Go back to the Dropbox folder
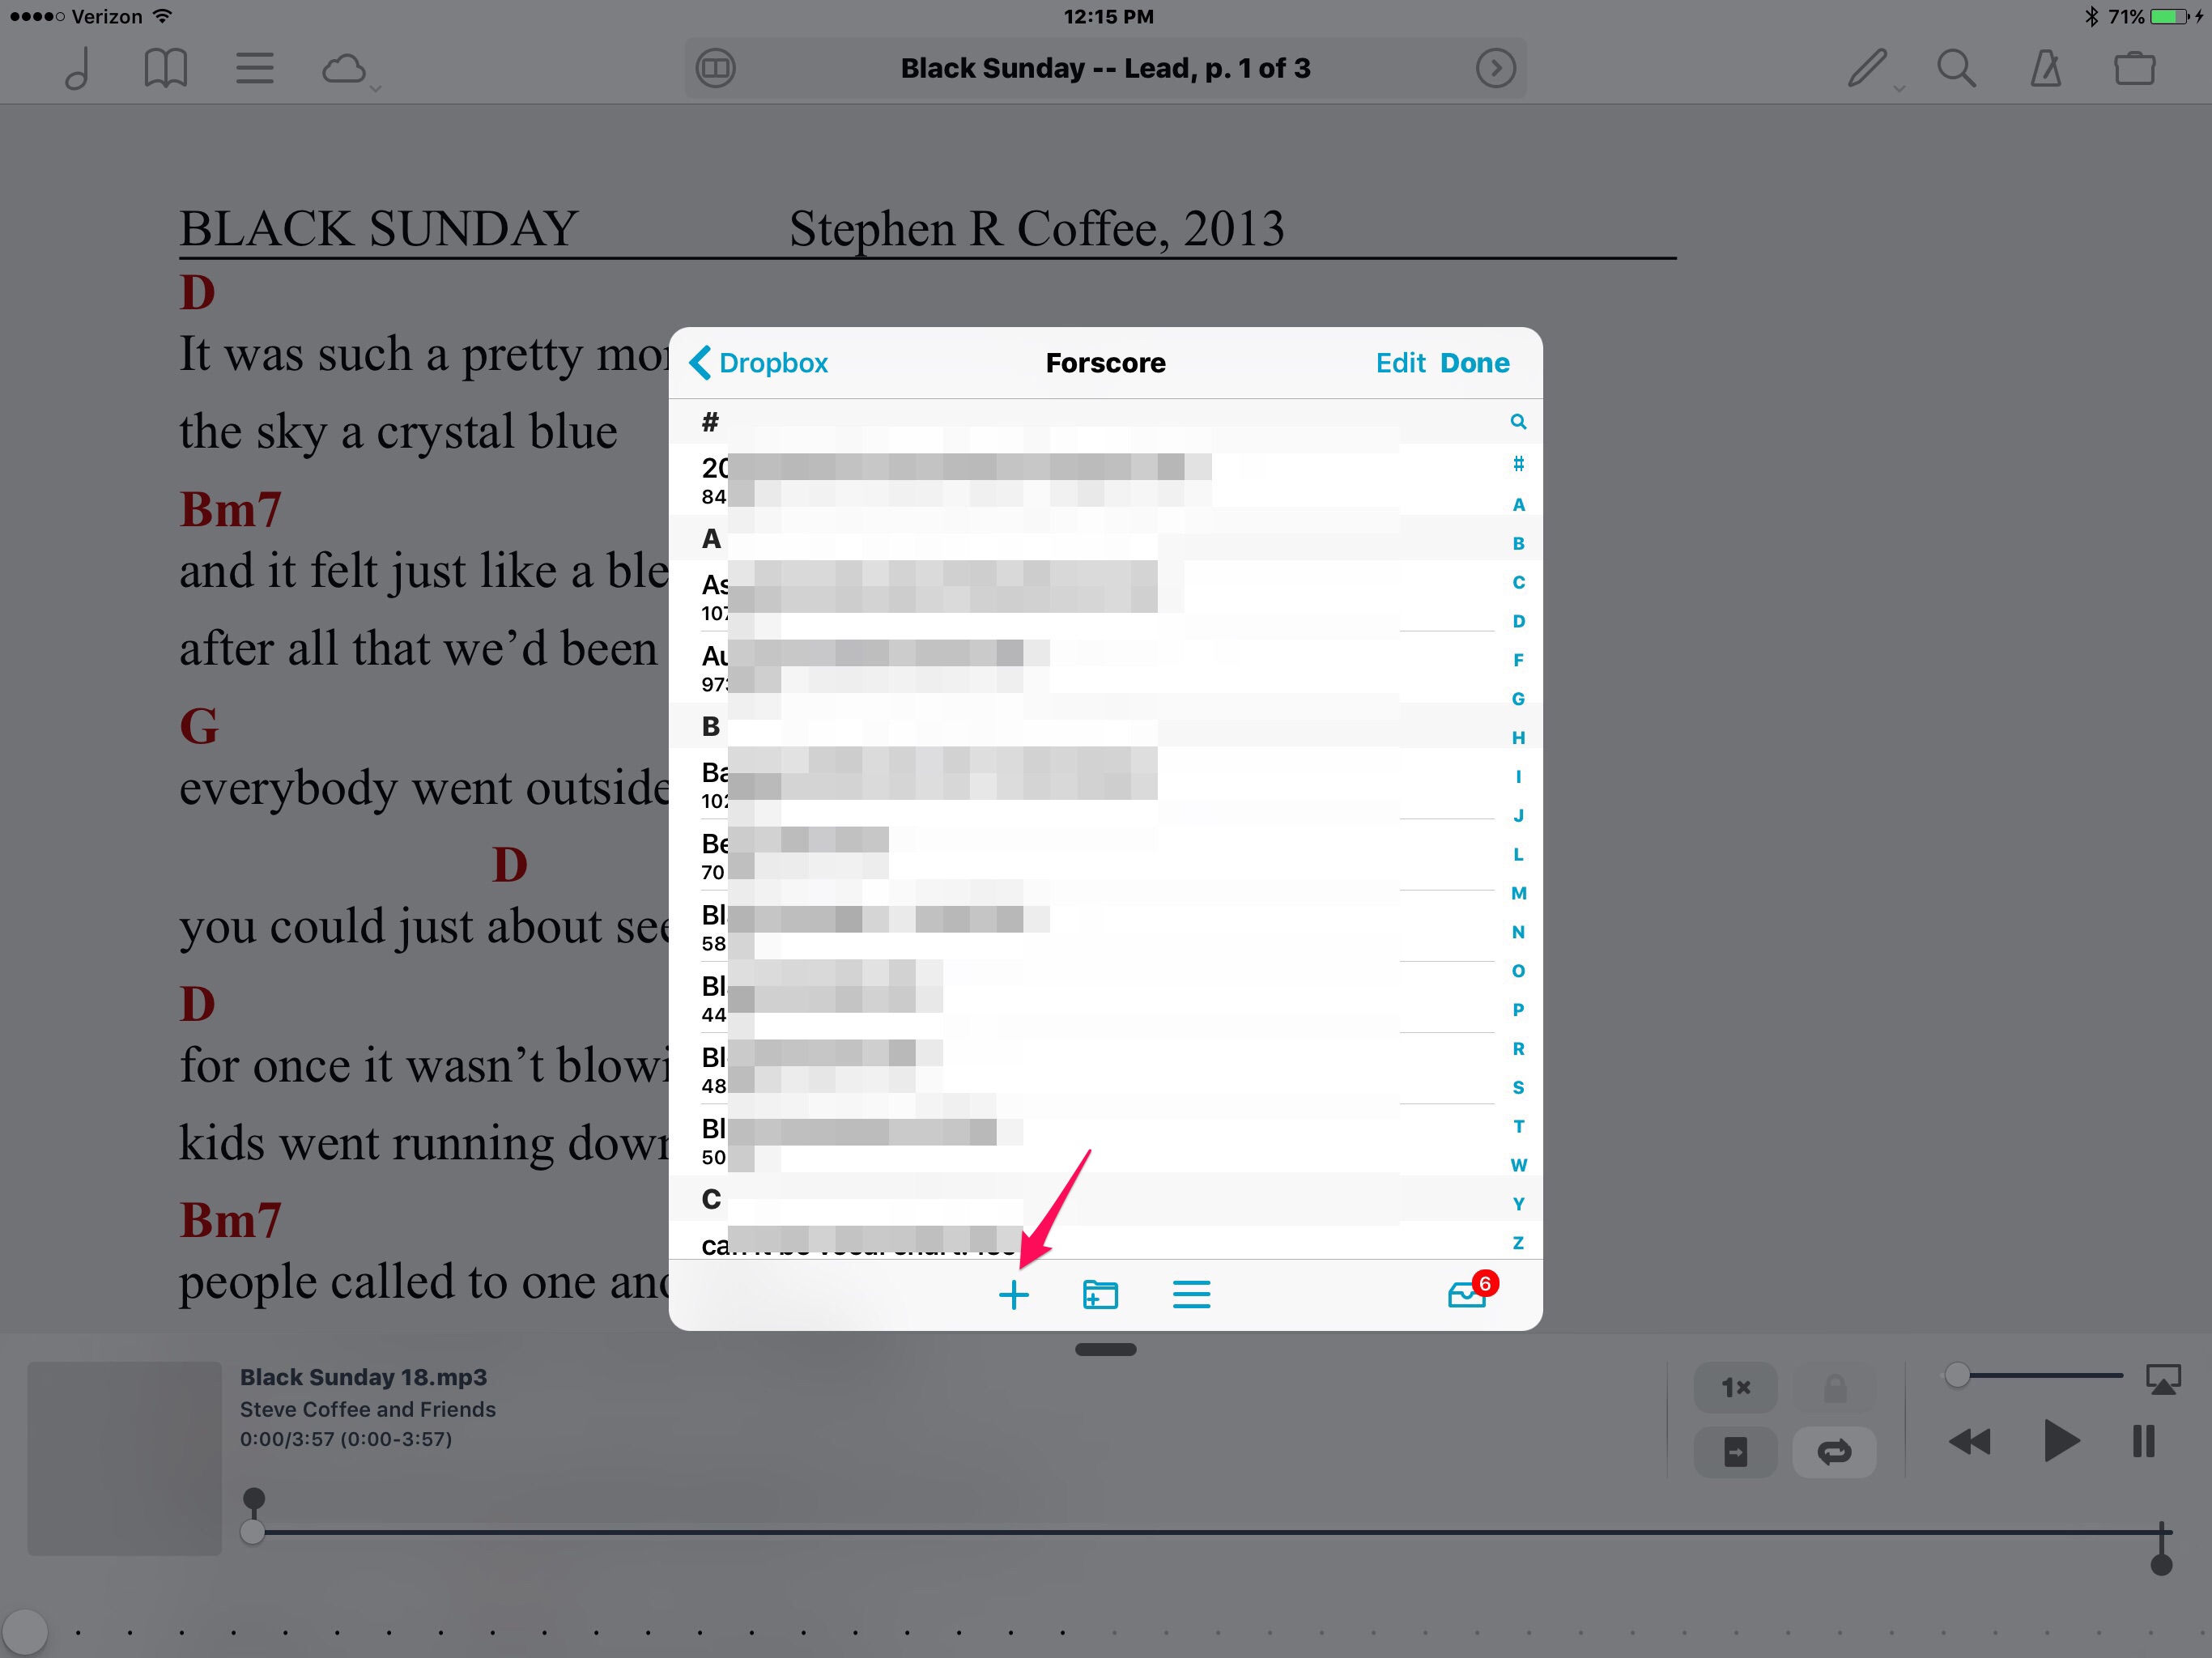The height and width of the screenshot is (1658, 2212). click(760, 363)
